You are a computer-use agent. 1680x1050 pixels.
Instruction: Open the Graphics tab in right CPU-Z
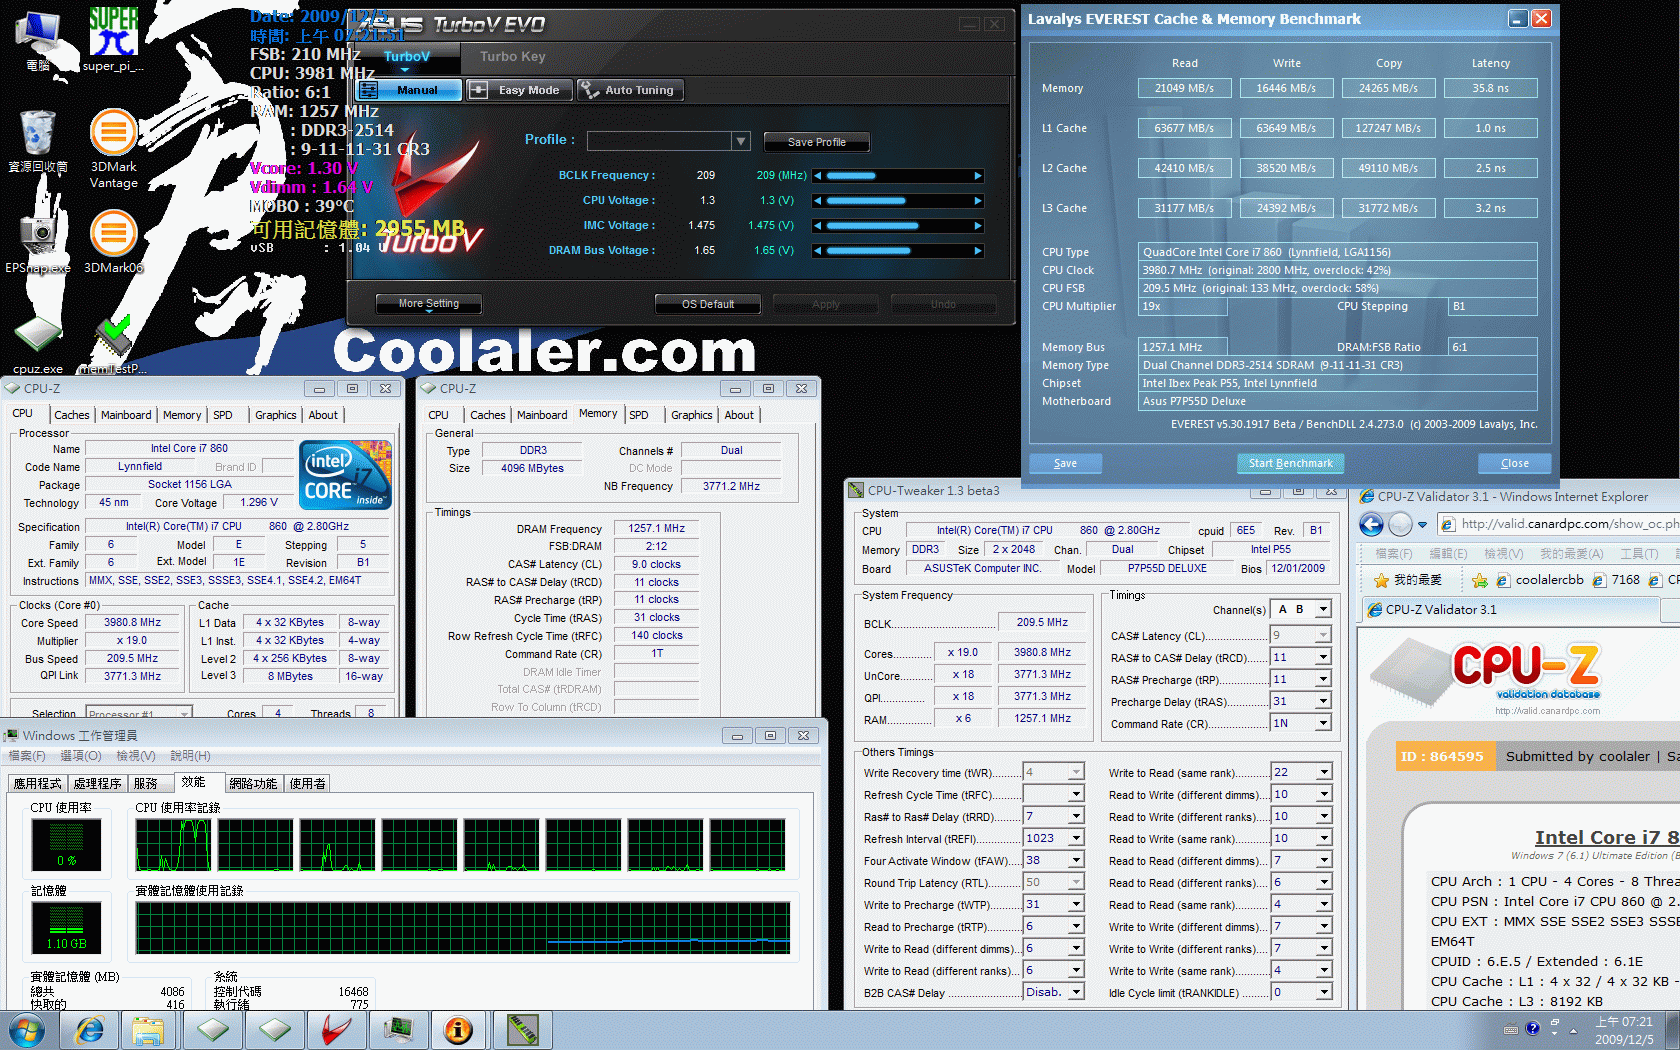pos(692,415)
